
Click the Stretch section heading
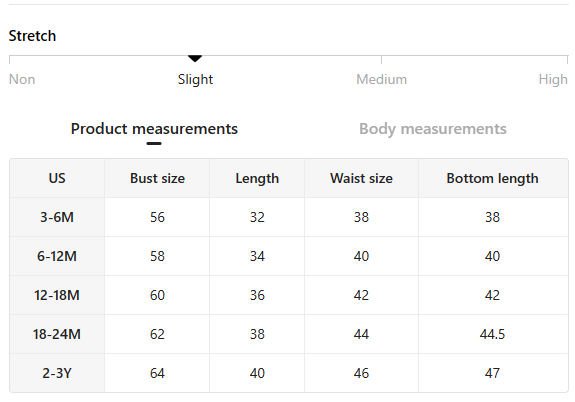[x=32, y=36]
